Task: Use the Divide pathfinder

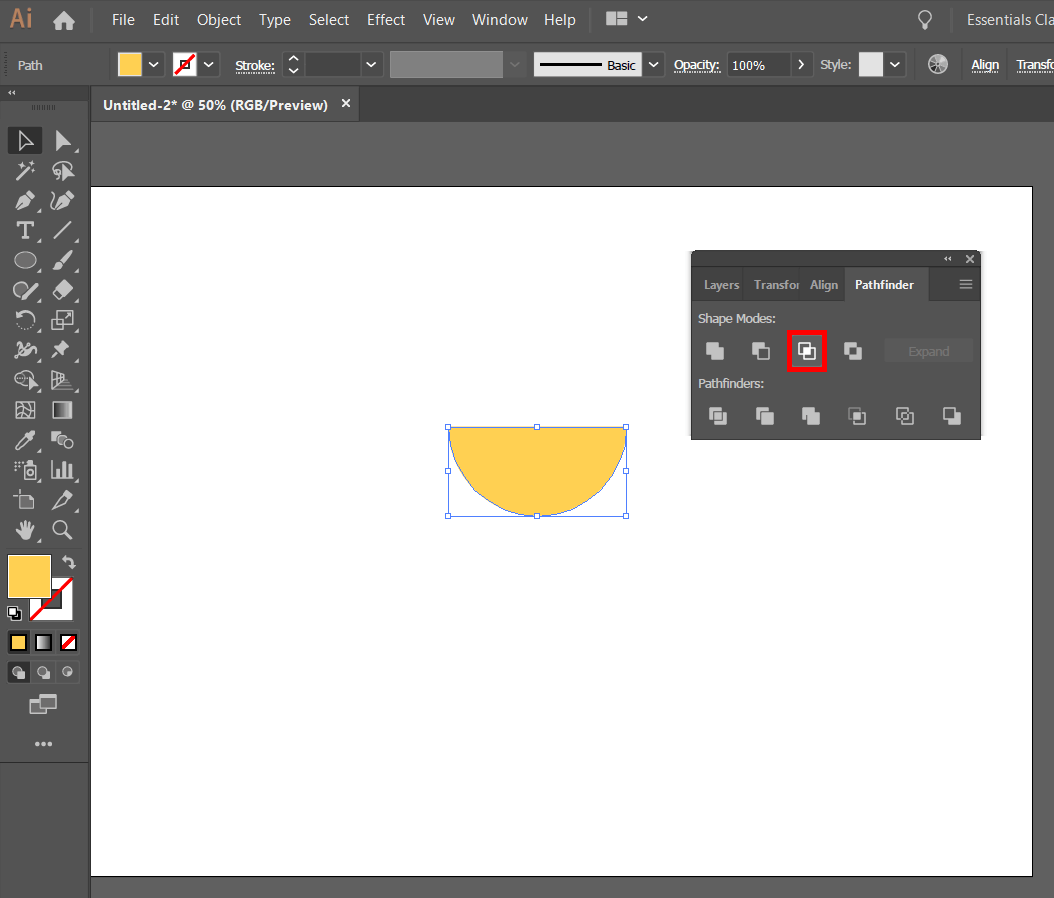Action: tap(718, 416)
